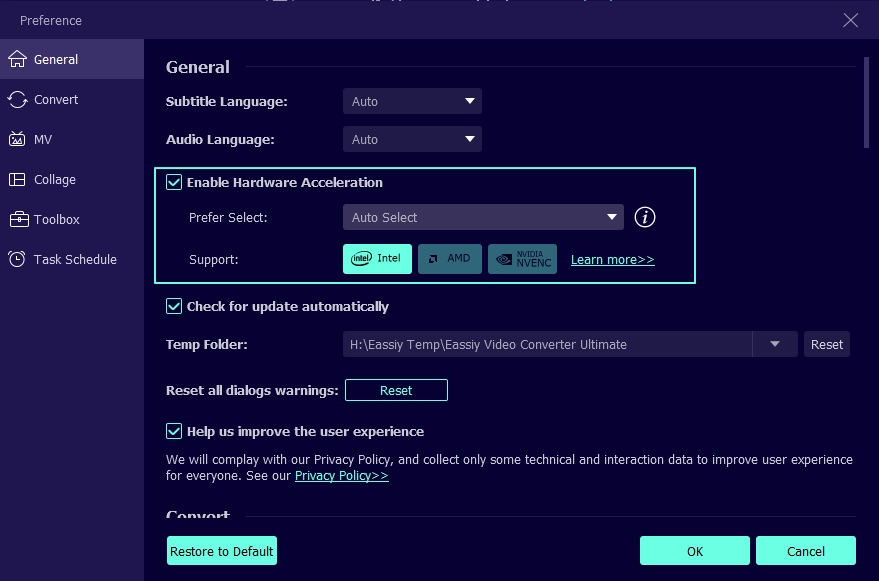Click the MV television icon
Viewport: 879px width, 581px height.
(x=17, y=139)
